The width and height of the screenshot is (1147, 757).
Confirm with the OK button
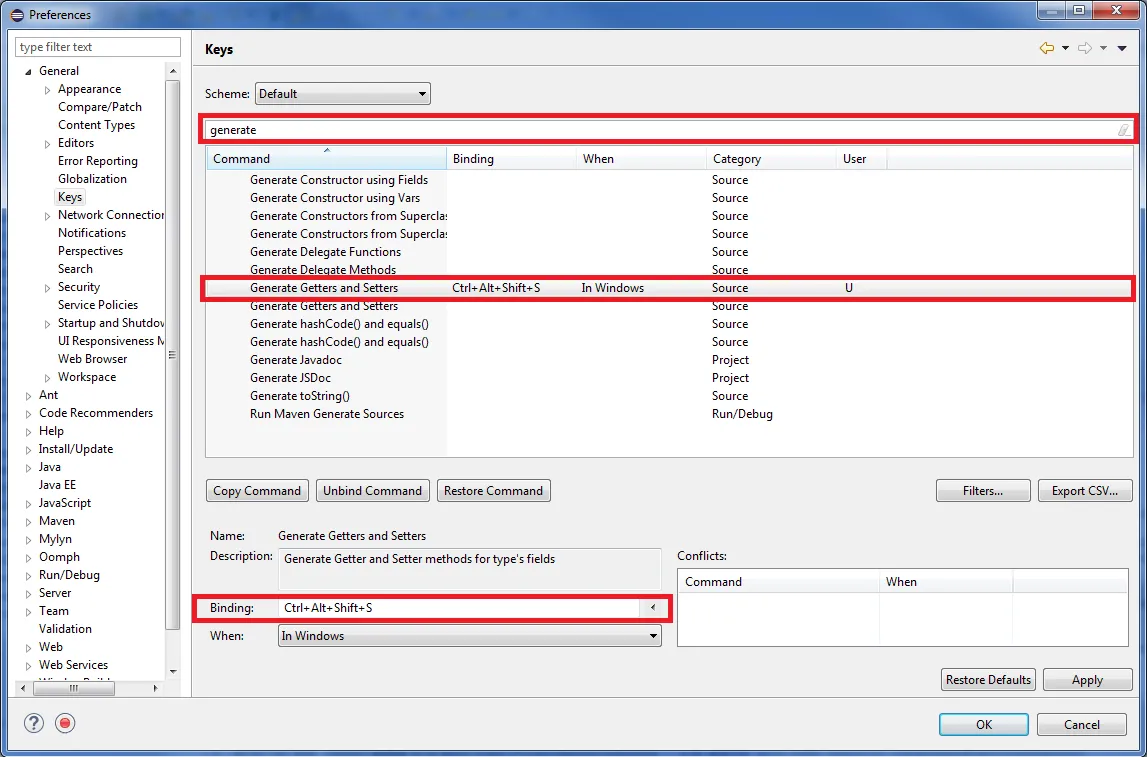pyautogui.click(x=984, y=724)
